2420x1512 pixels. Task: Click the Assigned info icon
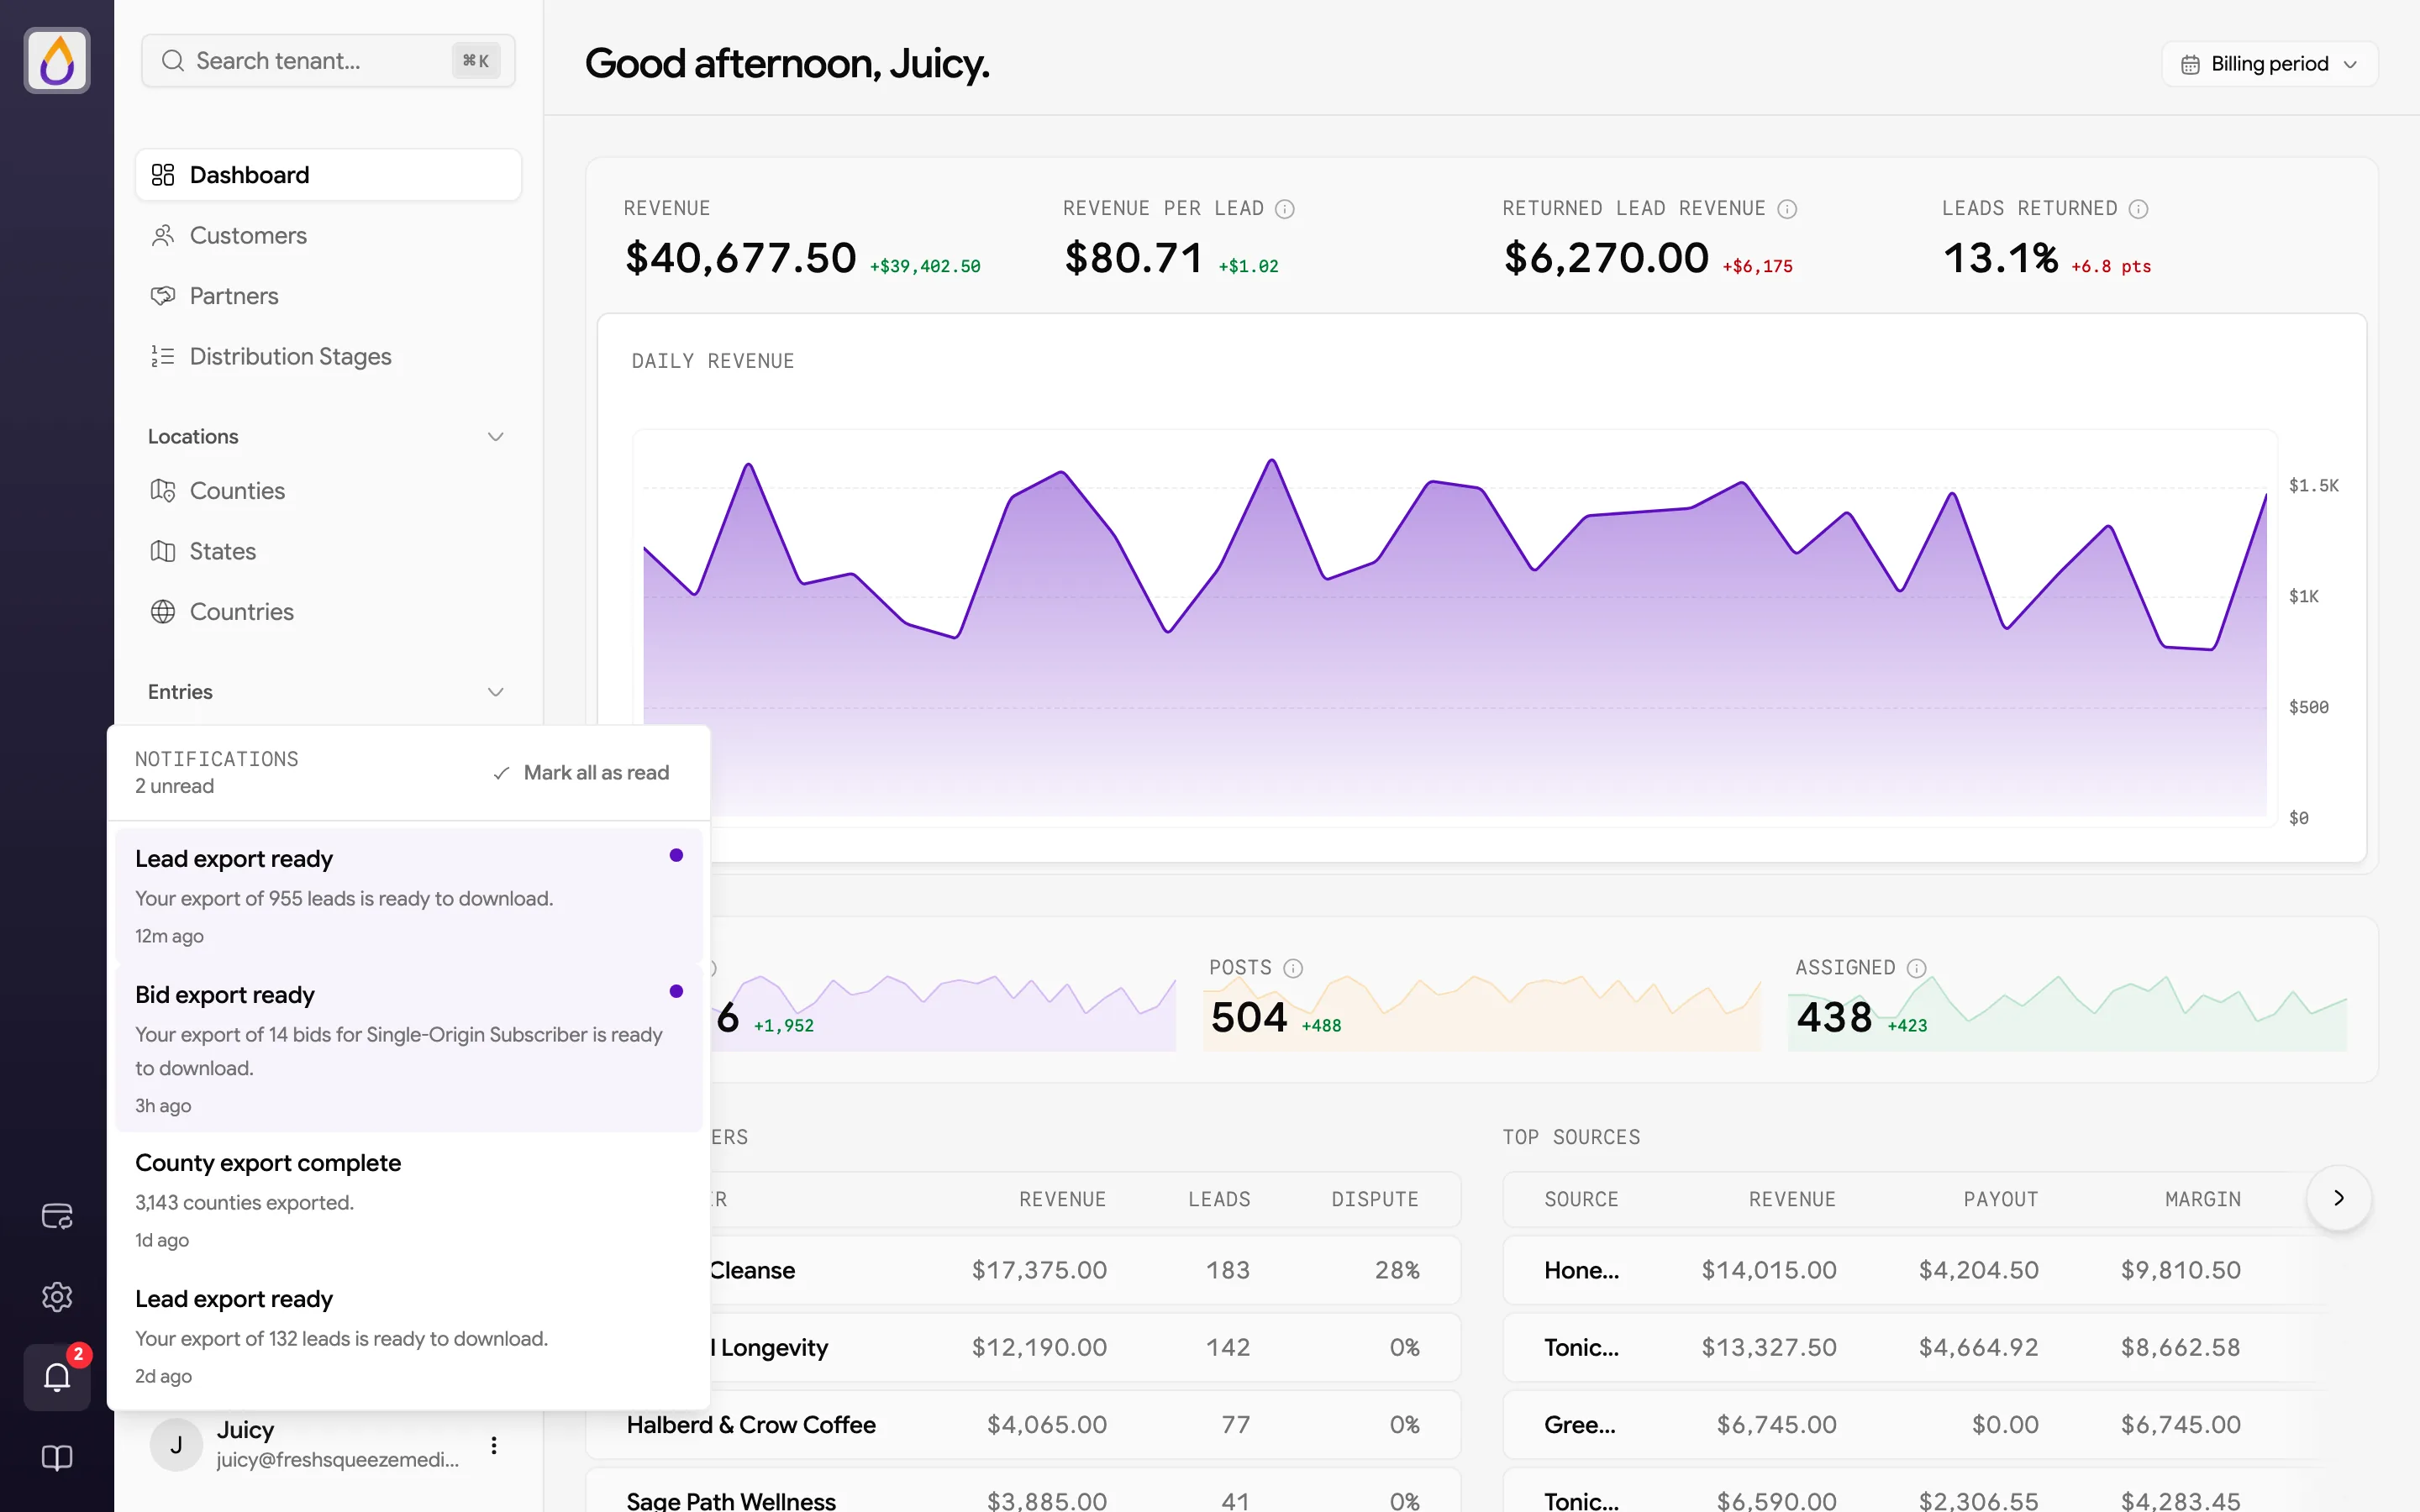[x=1916, y=968]
